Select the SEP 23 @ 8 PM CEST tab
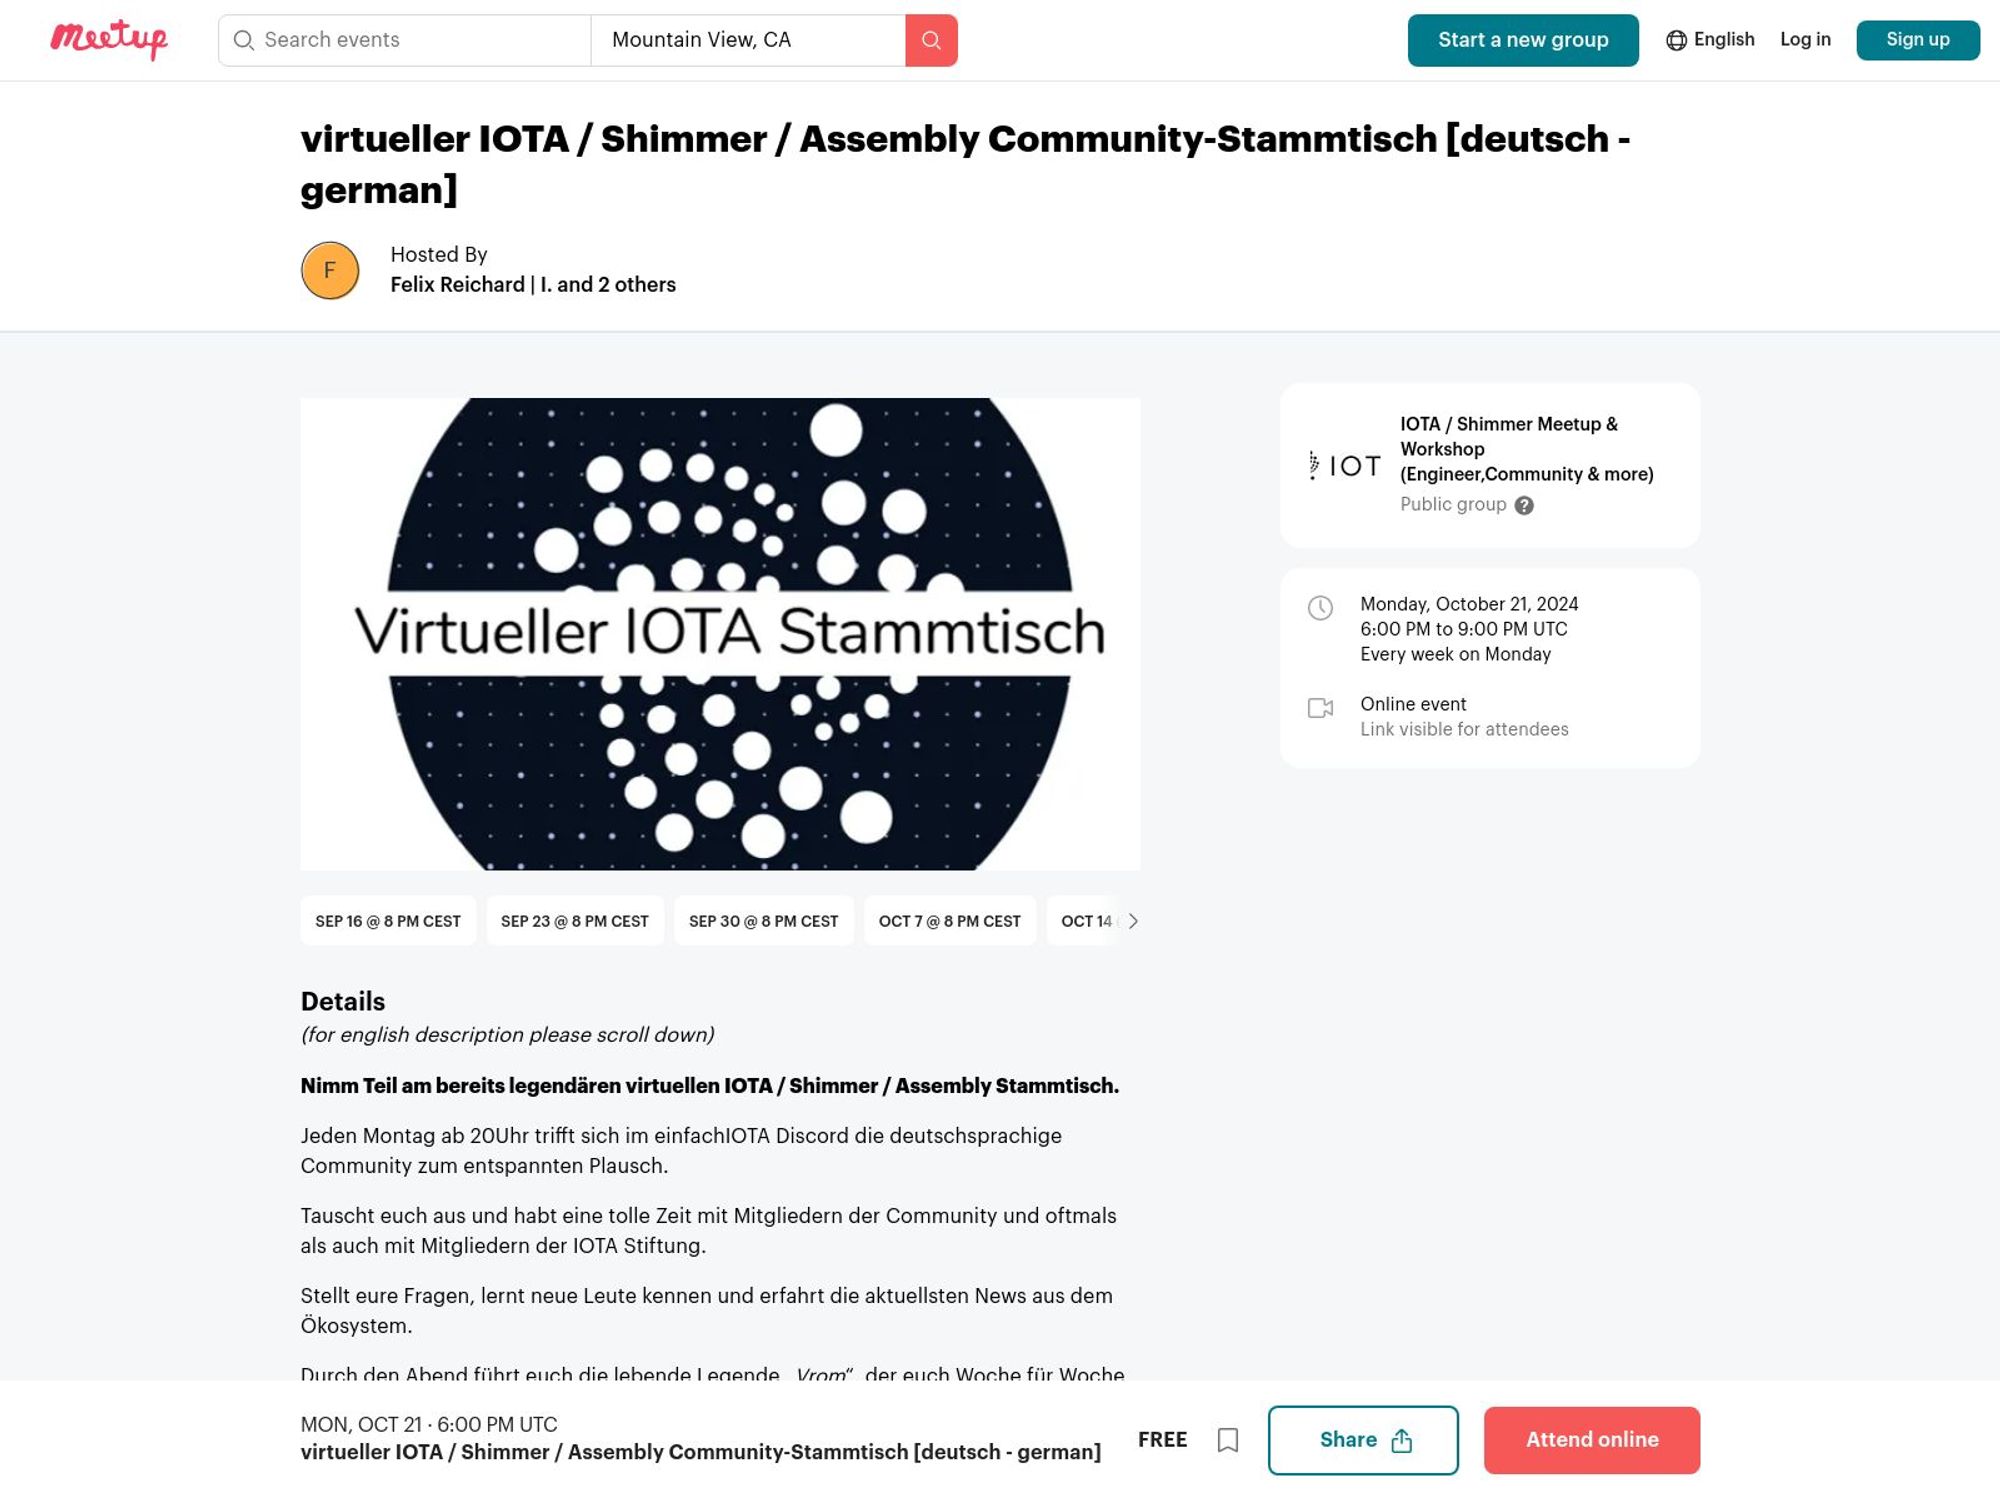2000x1500 pixels. 575,922
